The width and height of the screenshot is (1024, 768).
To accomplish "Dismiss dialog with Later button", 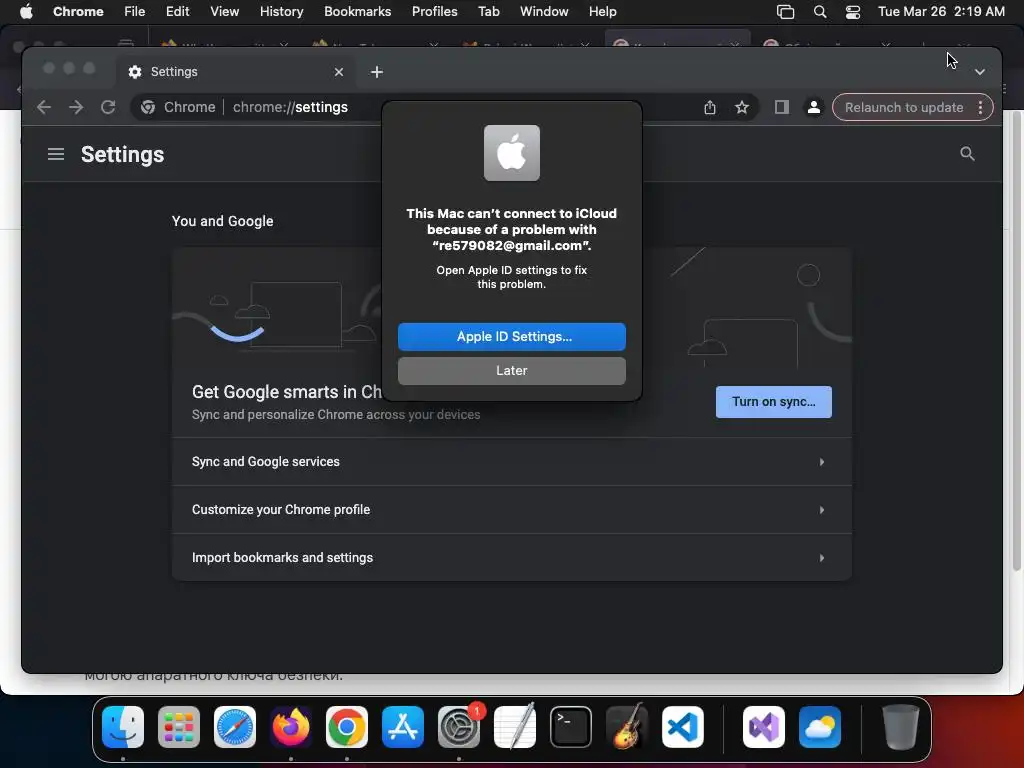I will [x=511, y=371].
